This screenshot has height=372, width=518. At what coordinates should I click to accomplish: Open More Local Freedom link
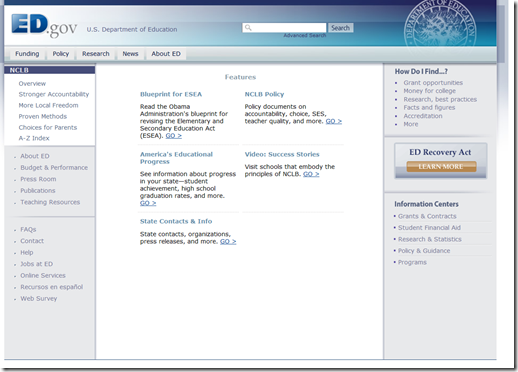coord(48,105)
